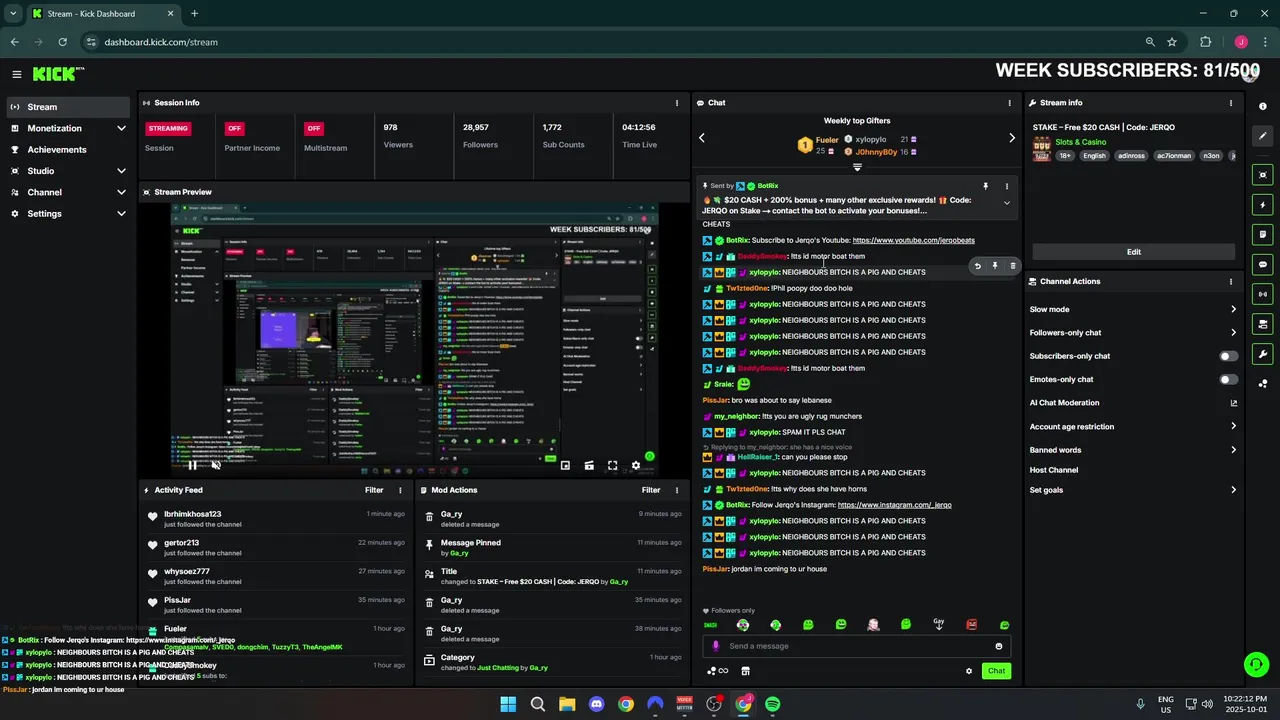
Task: Expand the Monetization sidebar section
Action: (121, 128)
